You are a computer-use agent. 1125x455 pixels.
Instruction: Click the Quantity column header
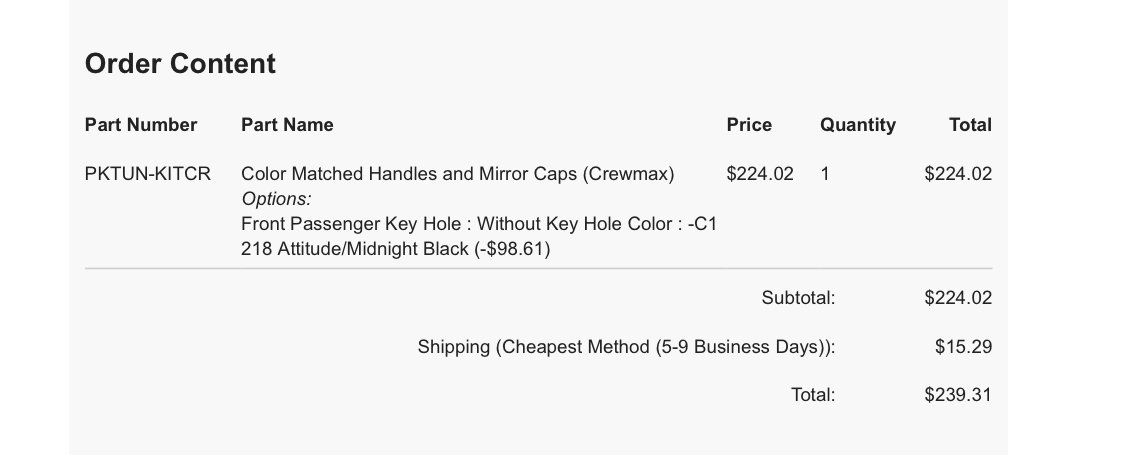point(857,125)
